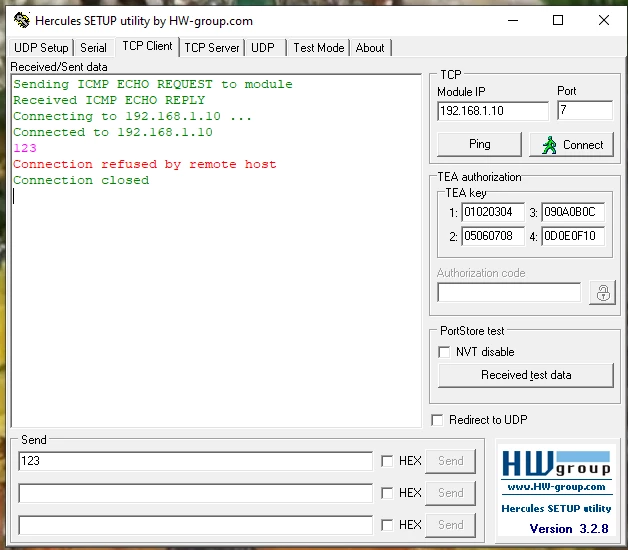Focus the Authorization code field
Viewport: 628px width, 550px height.
click(509, 292)
